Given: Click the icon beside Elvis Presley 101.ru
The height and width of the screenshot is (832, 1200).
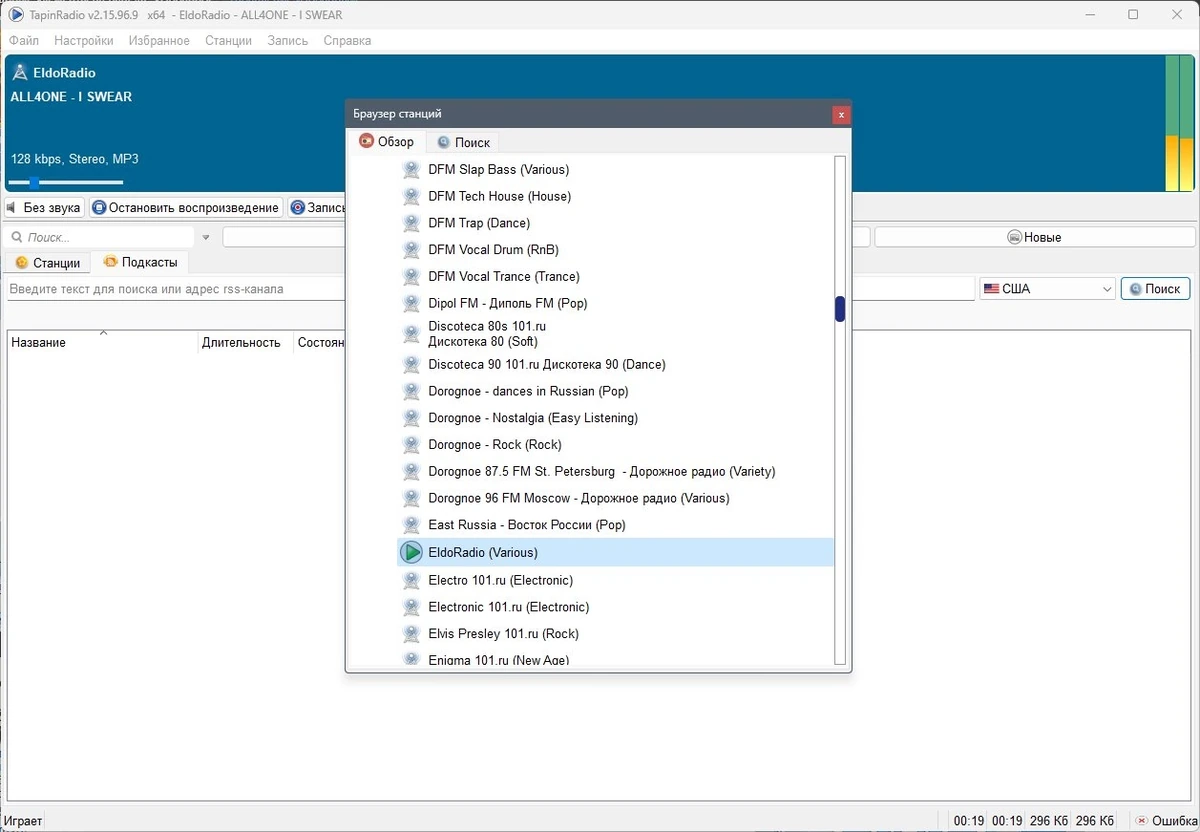Looking at the screenshot, I should pyautogui.click(x=411, y=634).
